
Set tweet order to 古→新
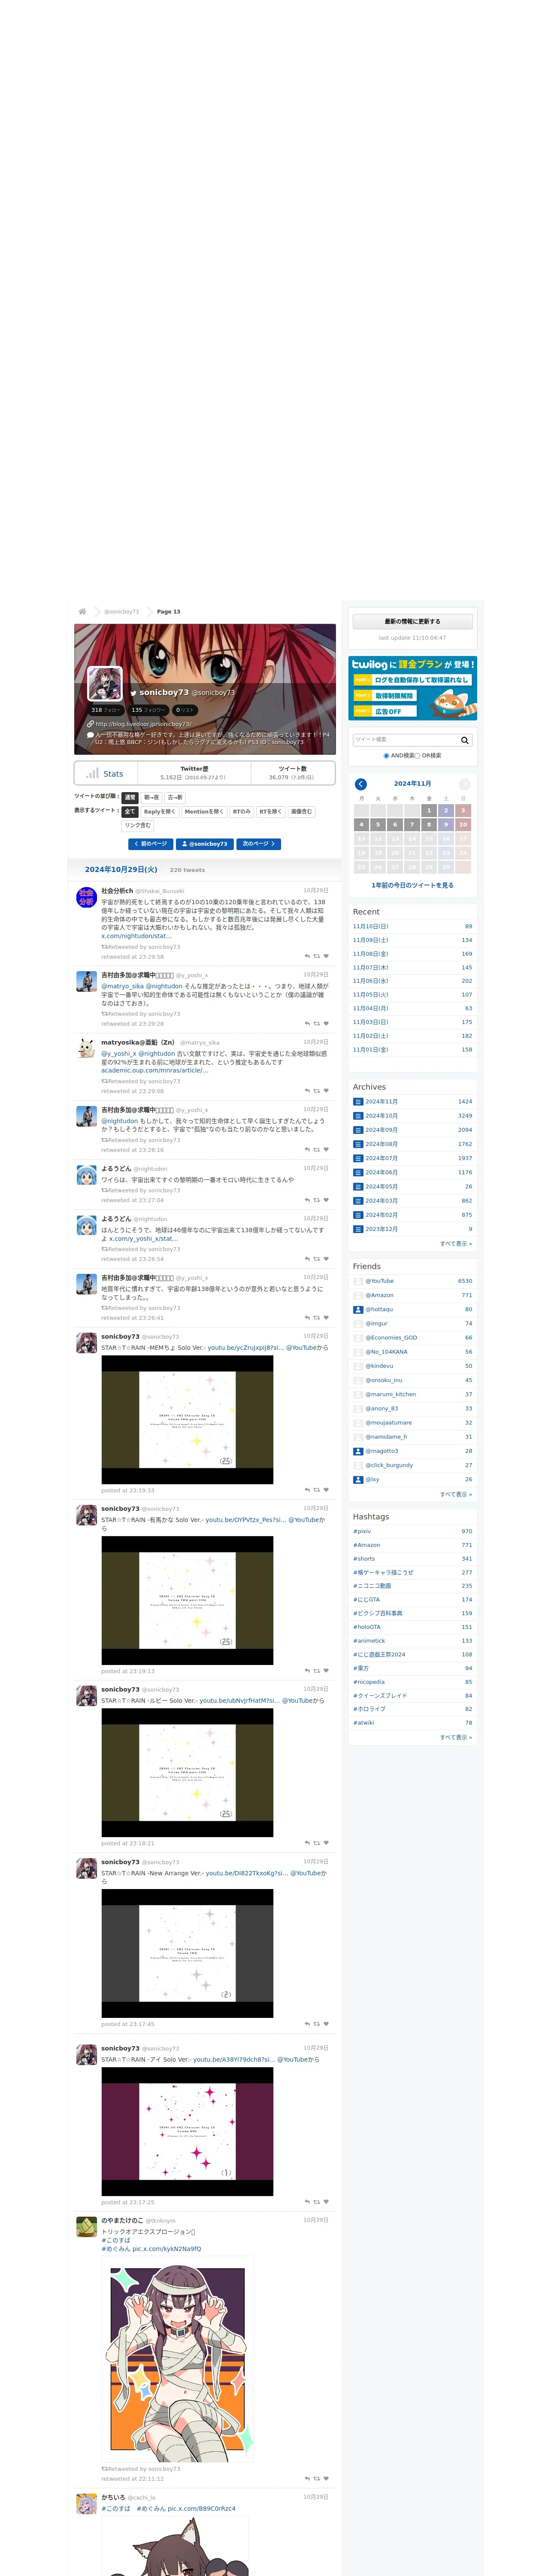(x=175, y=798)
